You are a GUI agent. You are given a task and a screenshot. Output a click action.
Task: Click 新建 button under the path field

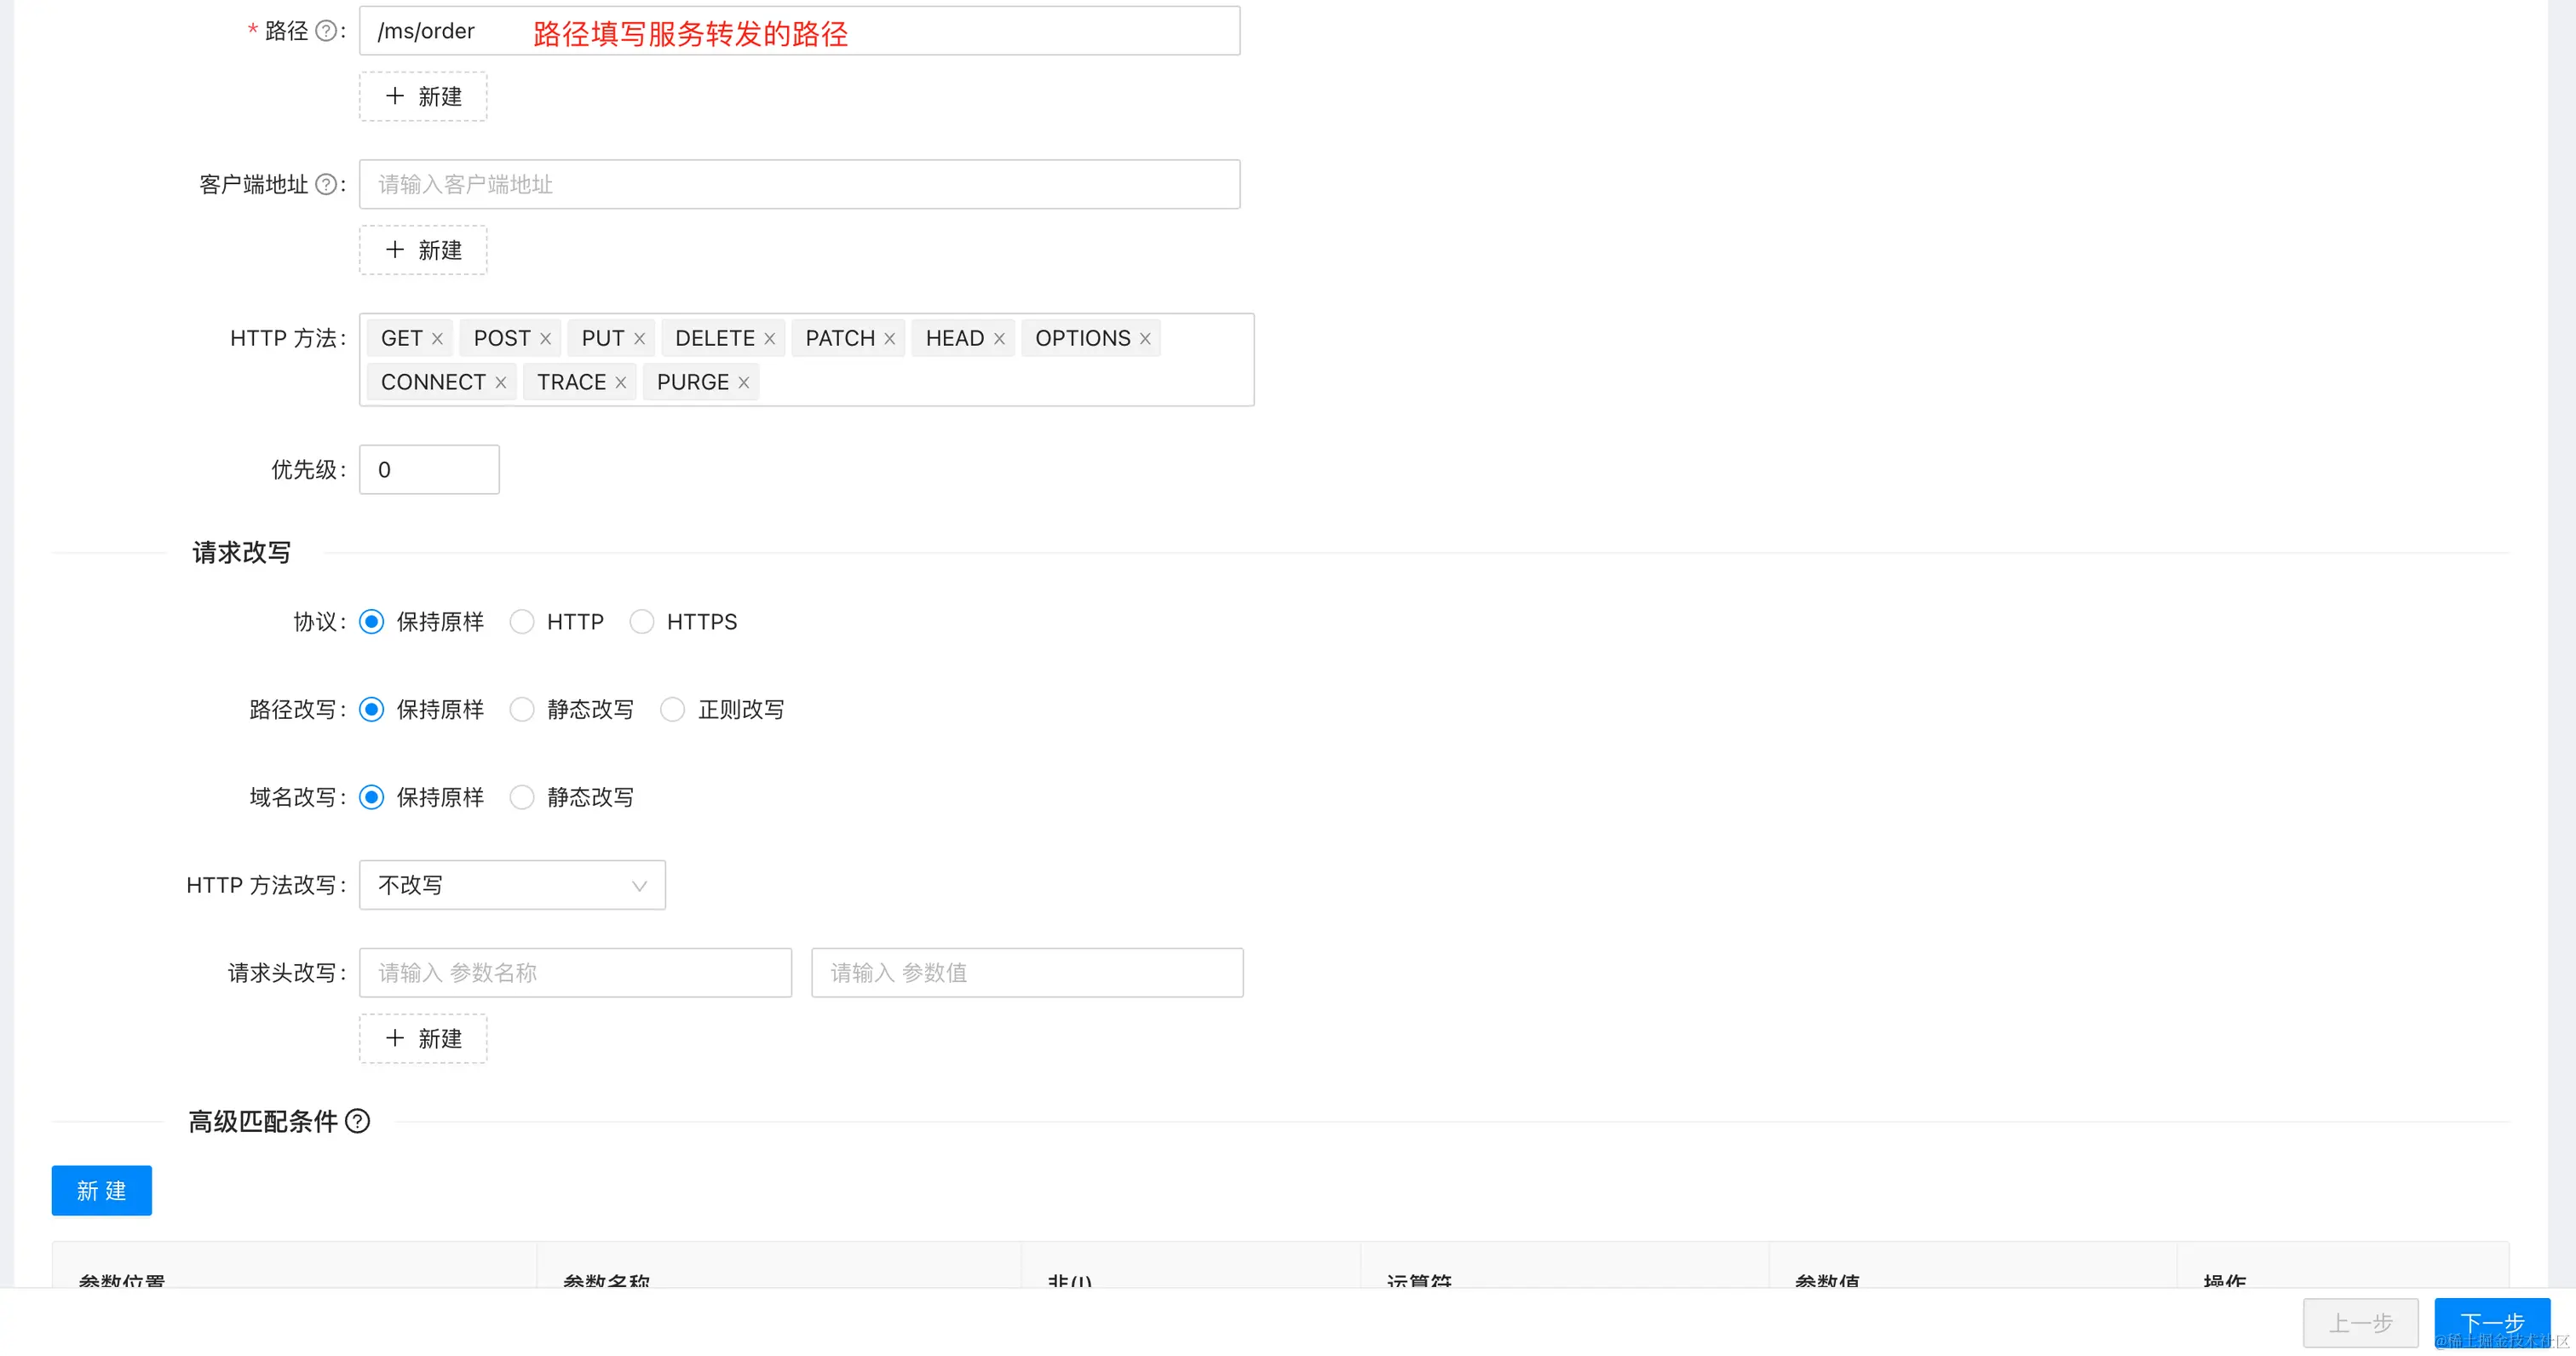(x=423, y=97)
